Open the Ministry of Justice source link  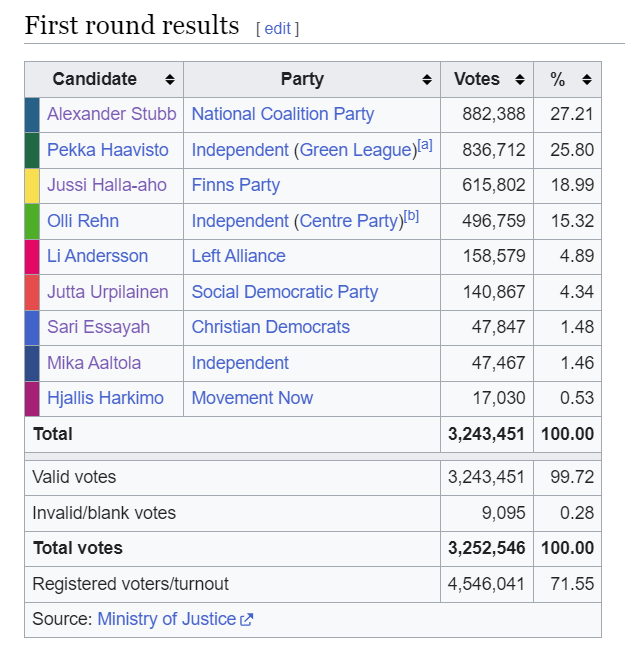coord(167,619)
